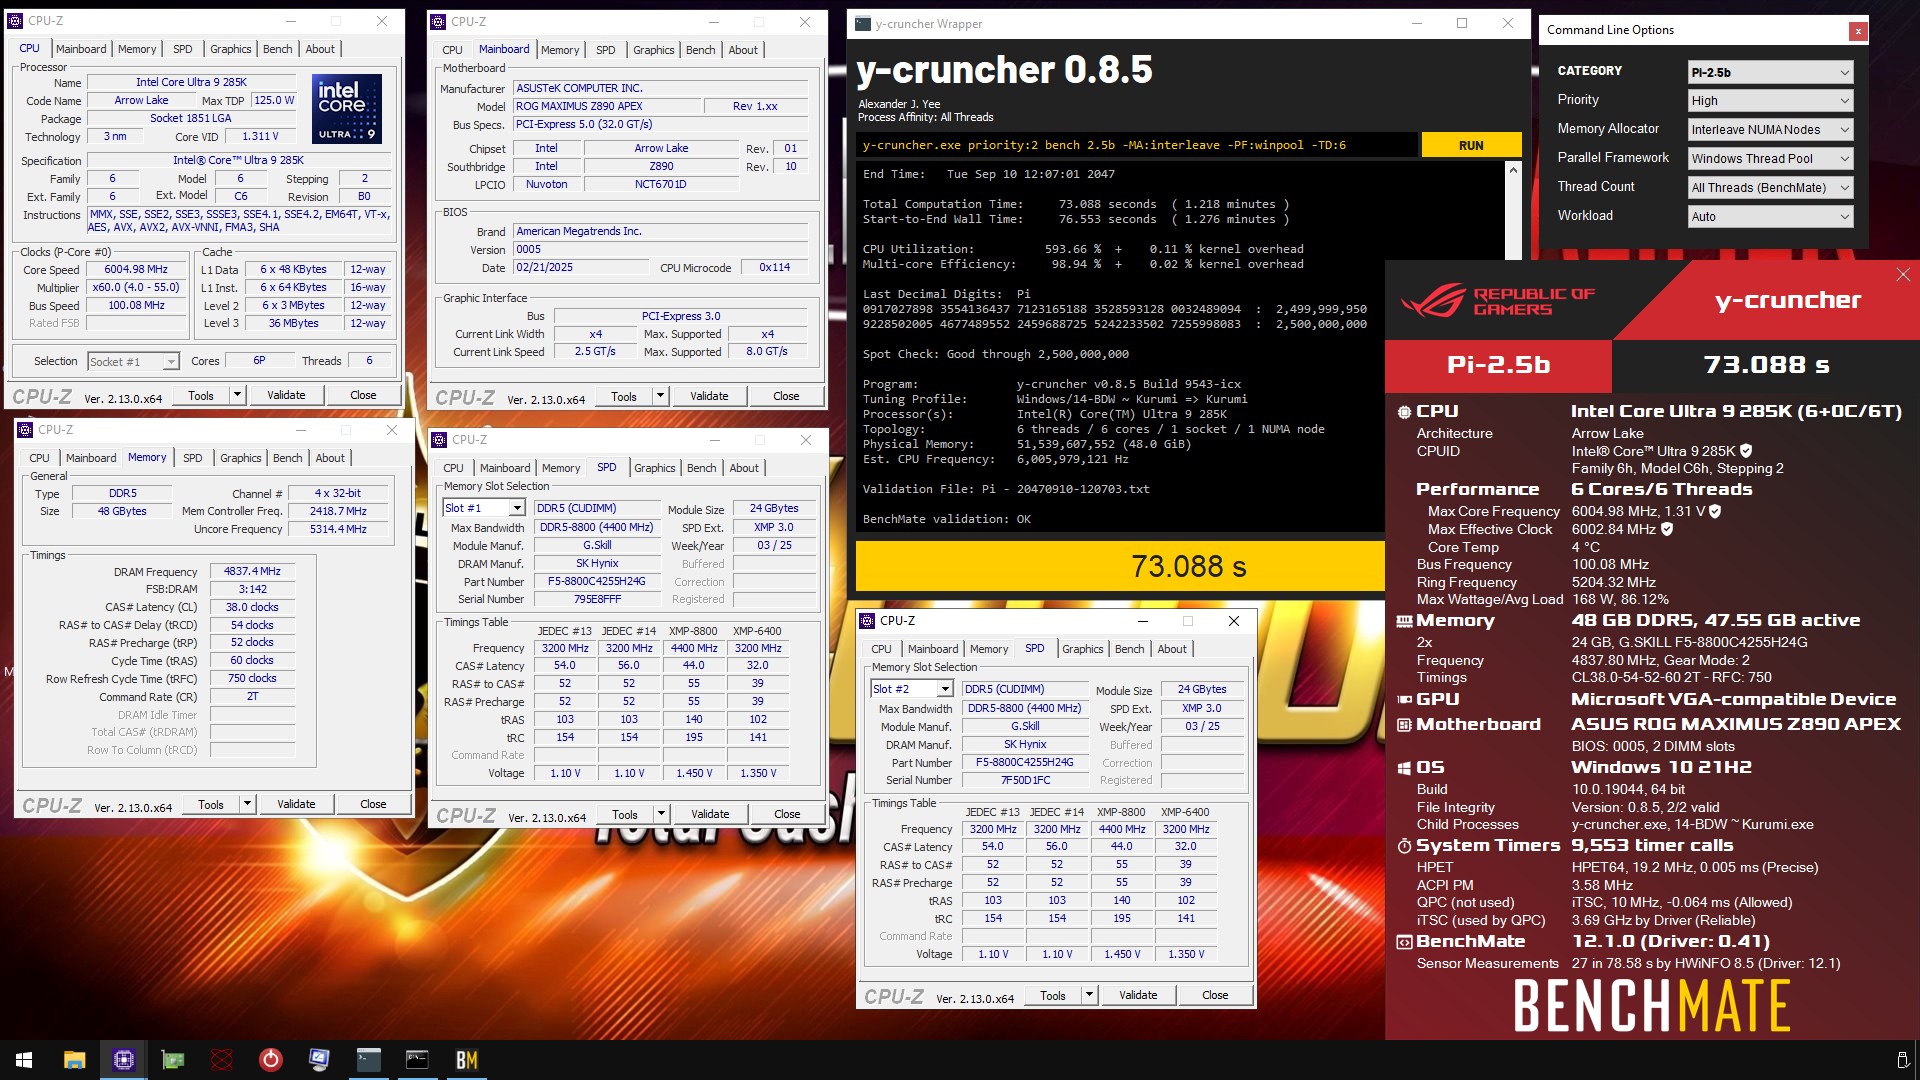Open SPD tab in the CPU-Z Memory window
This screenshot has width=1920, height=1080.
(x=193, y=458)
